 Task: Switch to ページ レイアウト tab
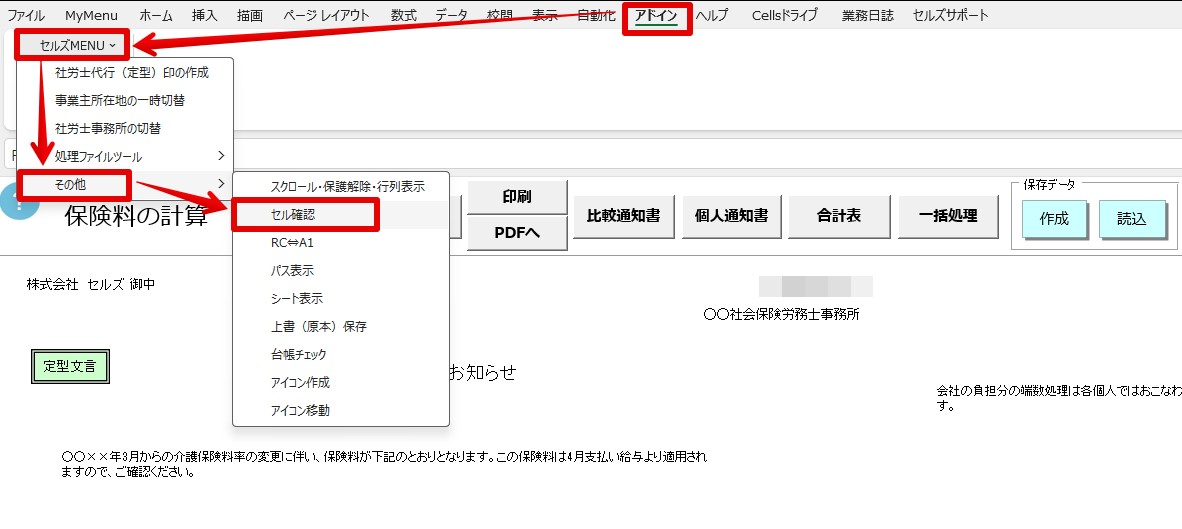327,15
